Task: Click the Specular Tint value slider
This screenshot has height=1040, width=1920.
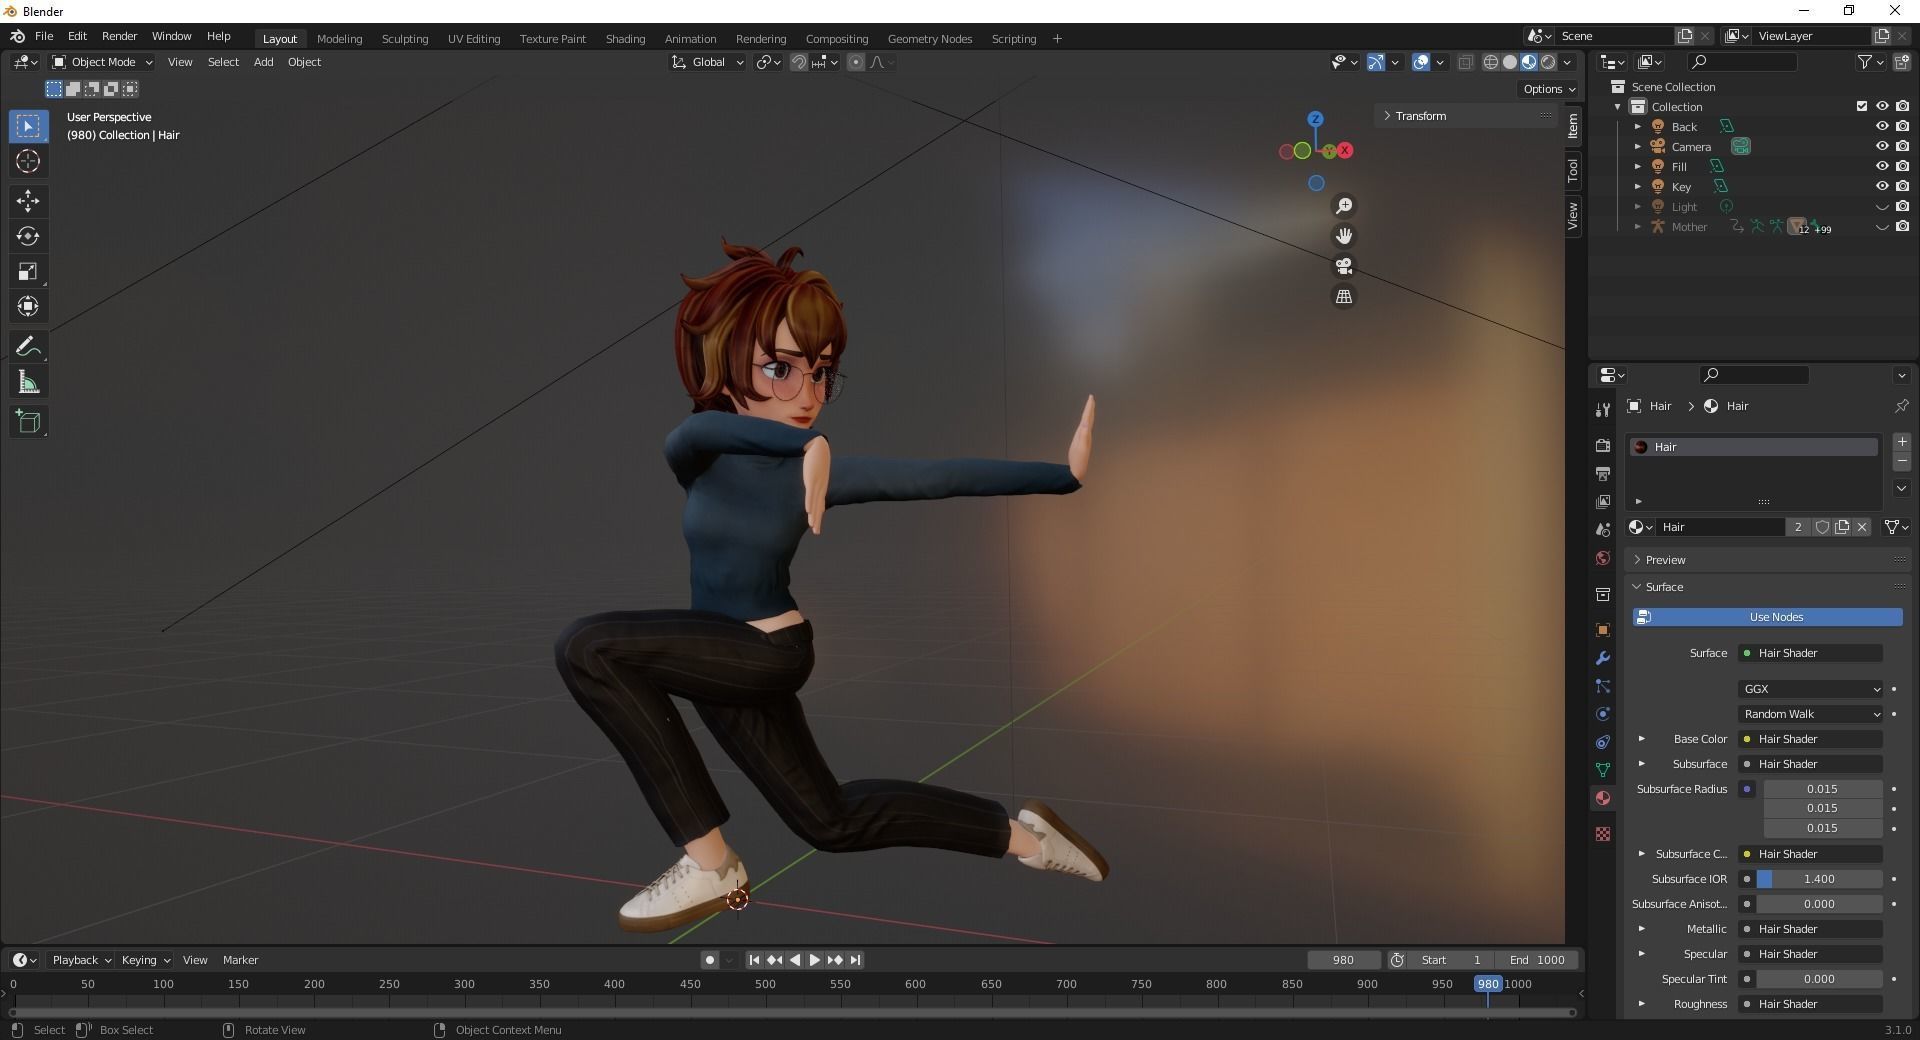Action: pyautogui.click(x=1819, y=979)
